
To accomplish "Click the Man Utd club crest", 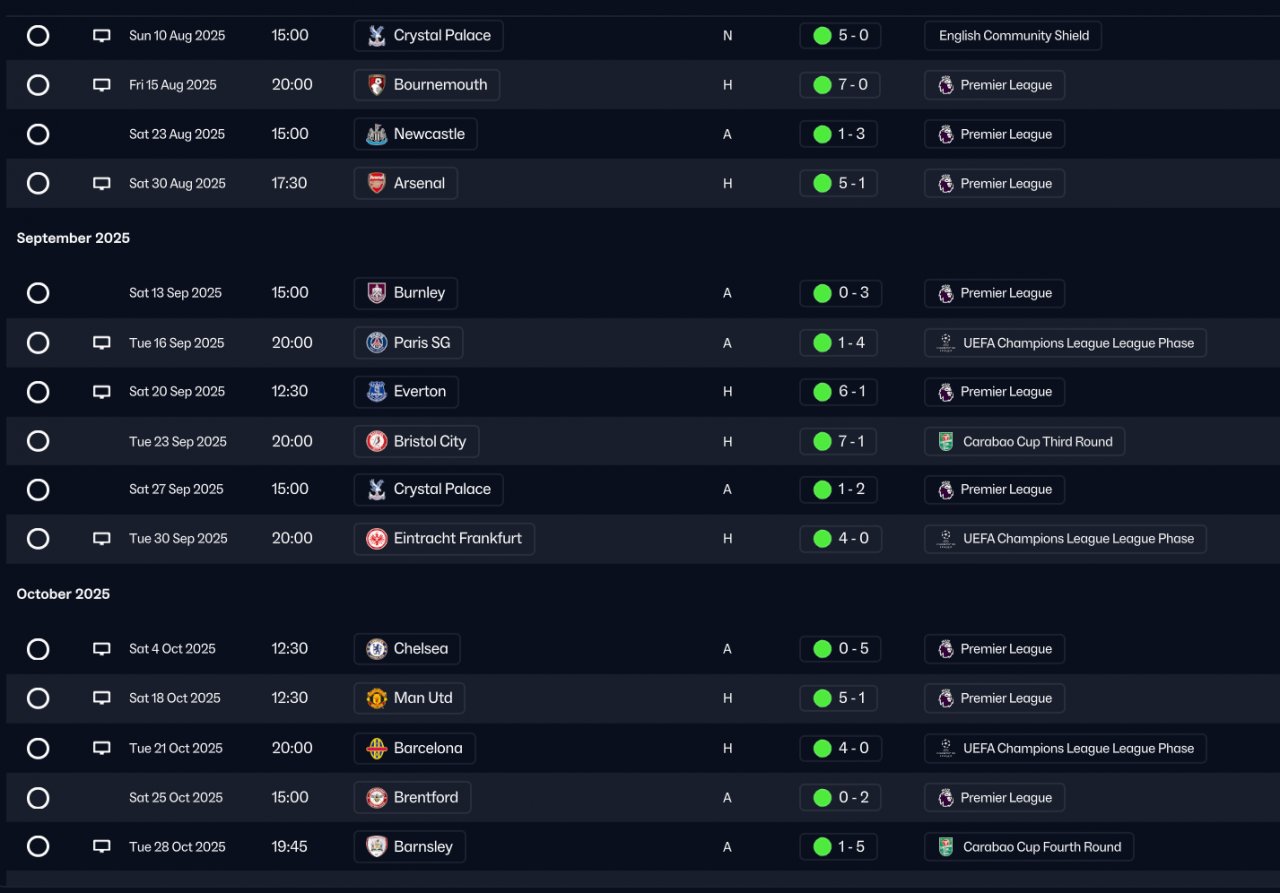I will click(377, 698).
